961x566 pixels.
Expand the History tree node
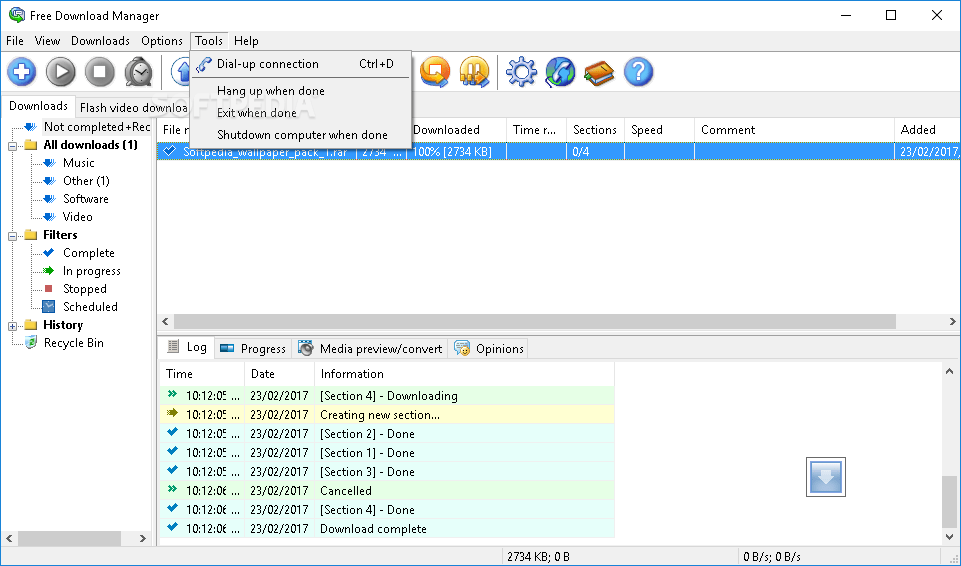[12, 326]
